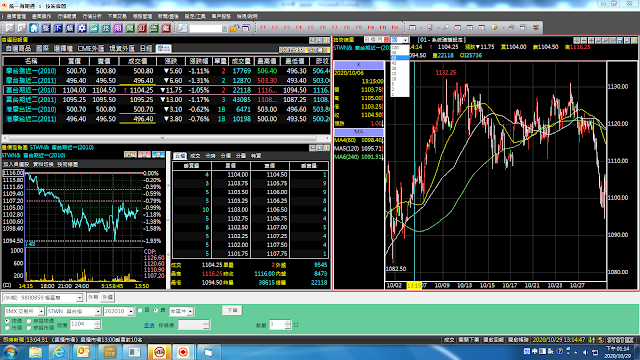640x360 pixels.
Task: Click the F12 shortcut button
Action: pos(395,27)
